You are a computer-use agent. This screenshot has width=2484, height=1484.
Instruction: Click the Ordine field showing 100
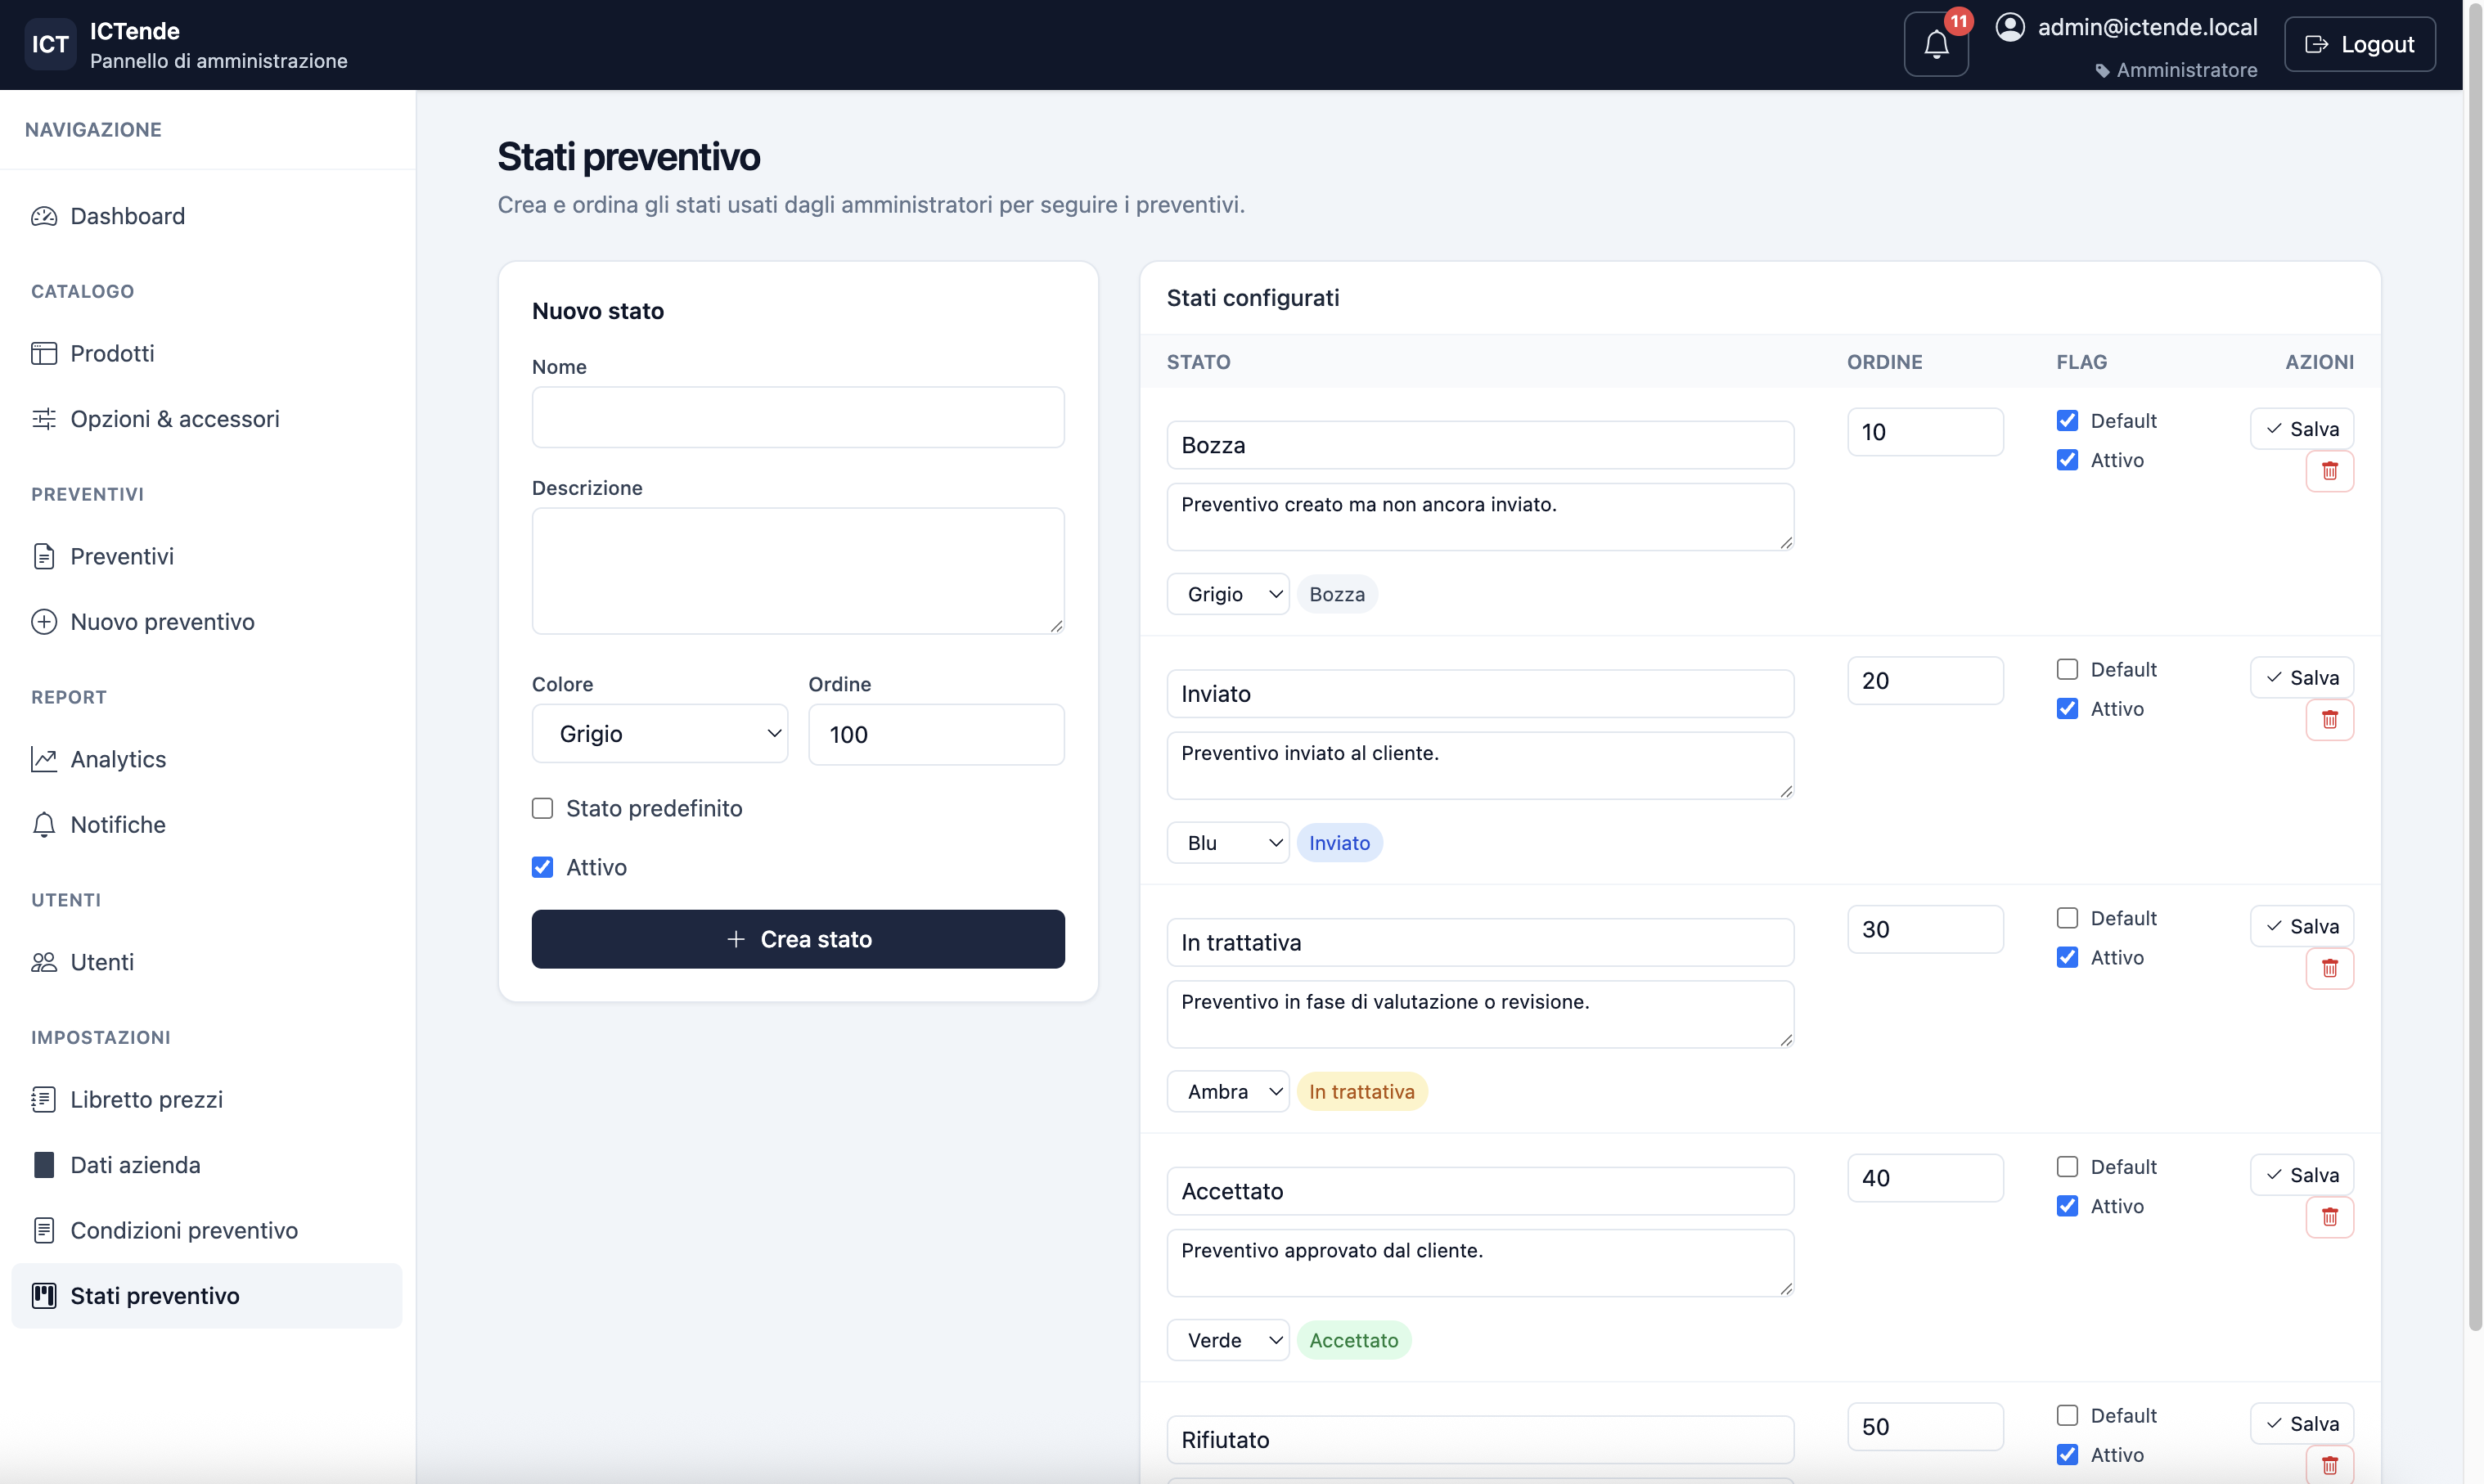(936, 735)
